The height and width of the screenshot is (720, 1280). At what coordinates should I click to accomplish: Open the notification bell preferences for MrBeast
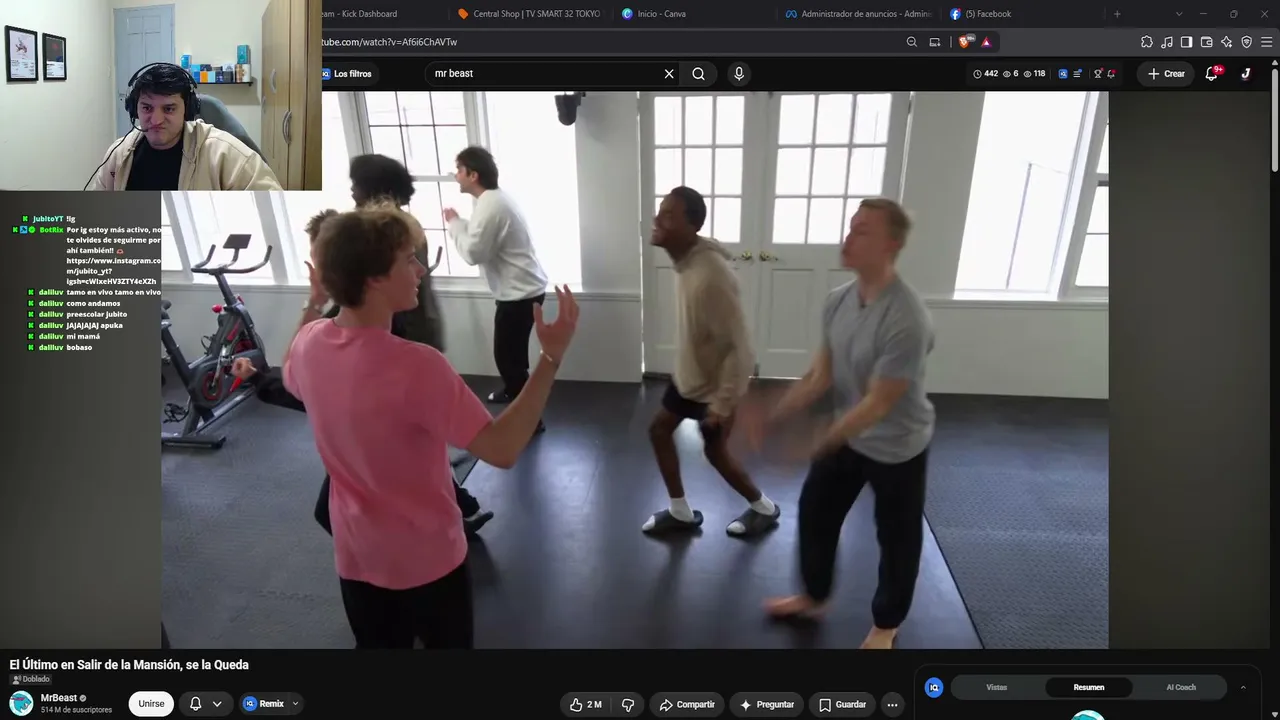205,704
